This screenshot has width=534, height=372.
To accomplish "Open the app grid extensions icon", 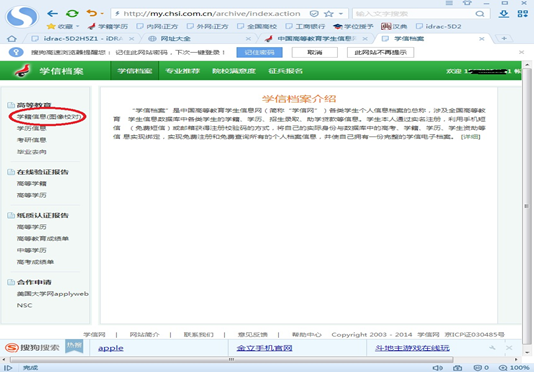I will pyautogui.click(x=522, y=13).
